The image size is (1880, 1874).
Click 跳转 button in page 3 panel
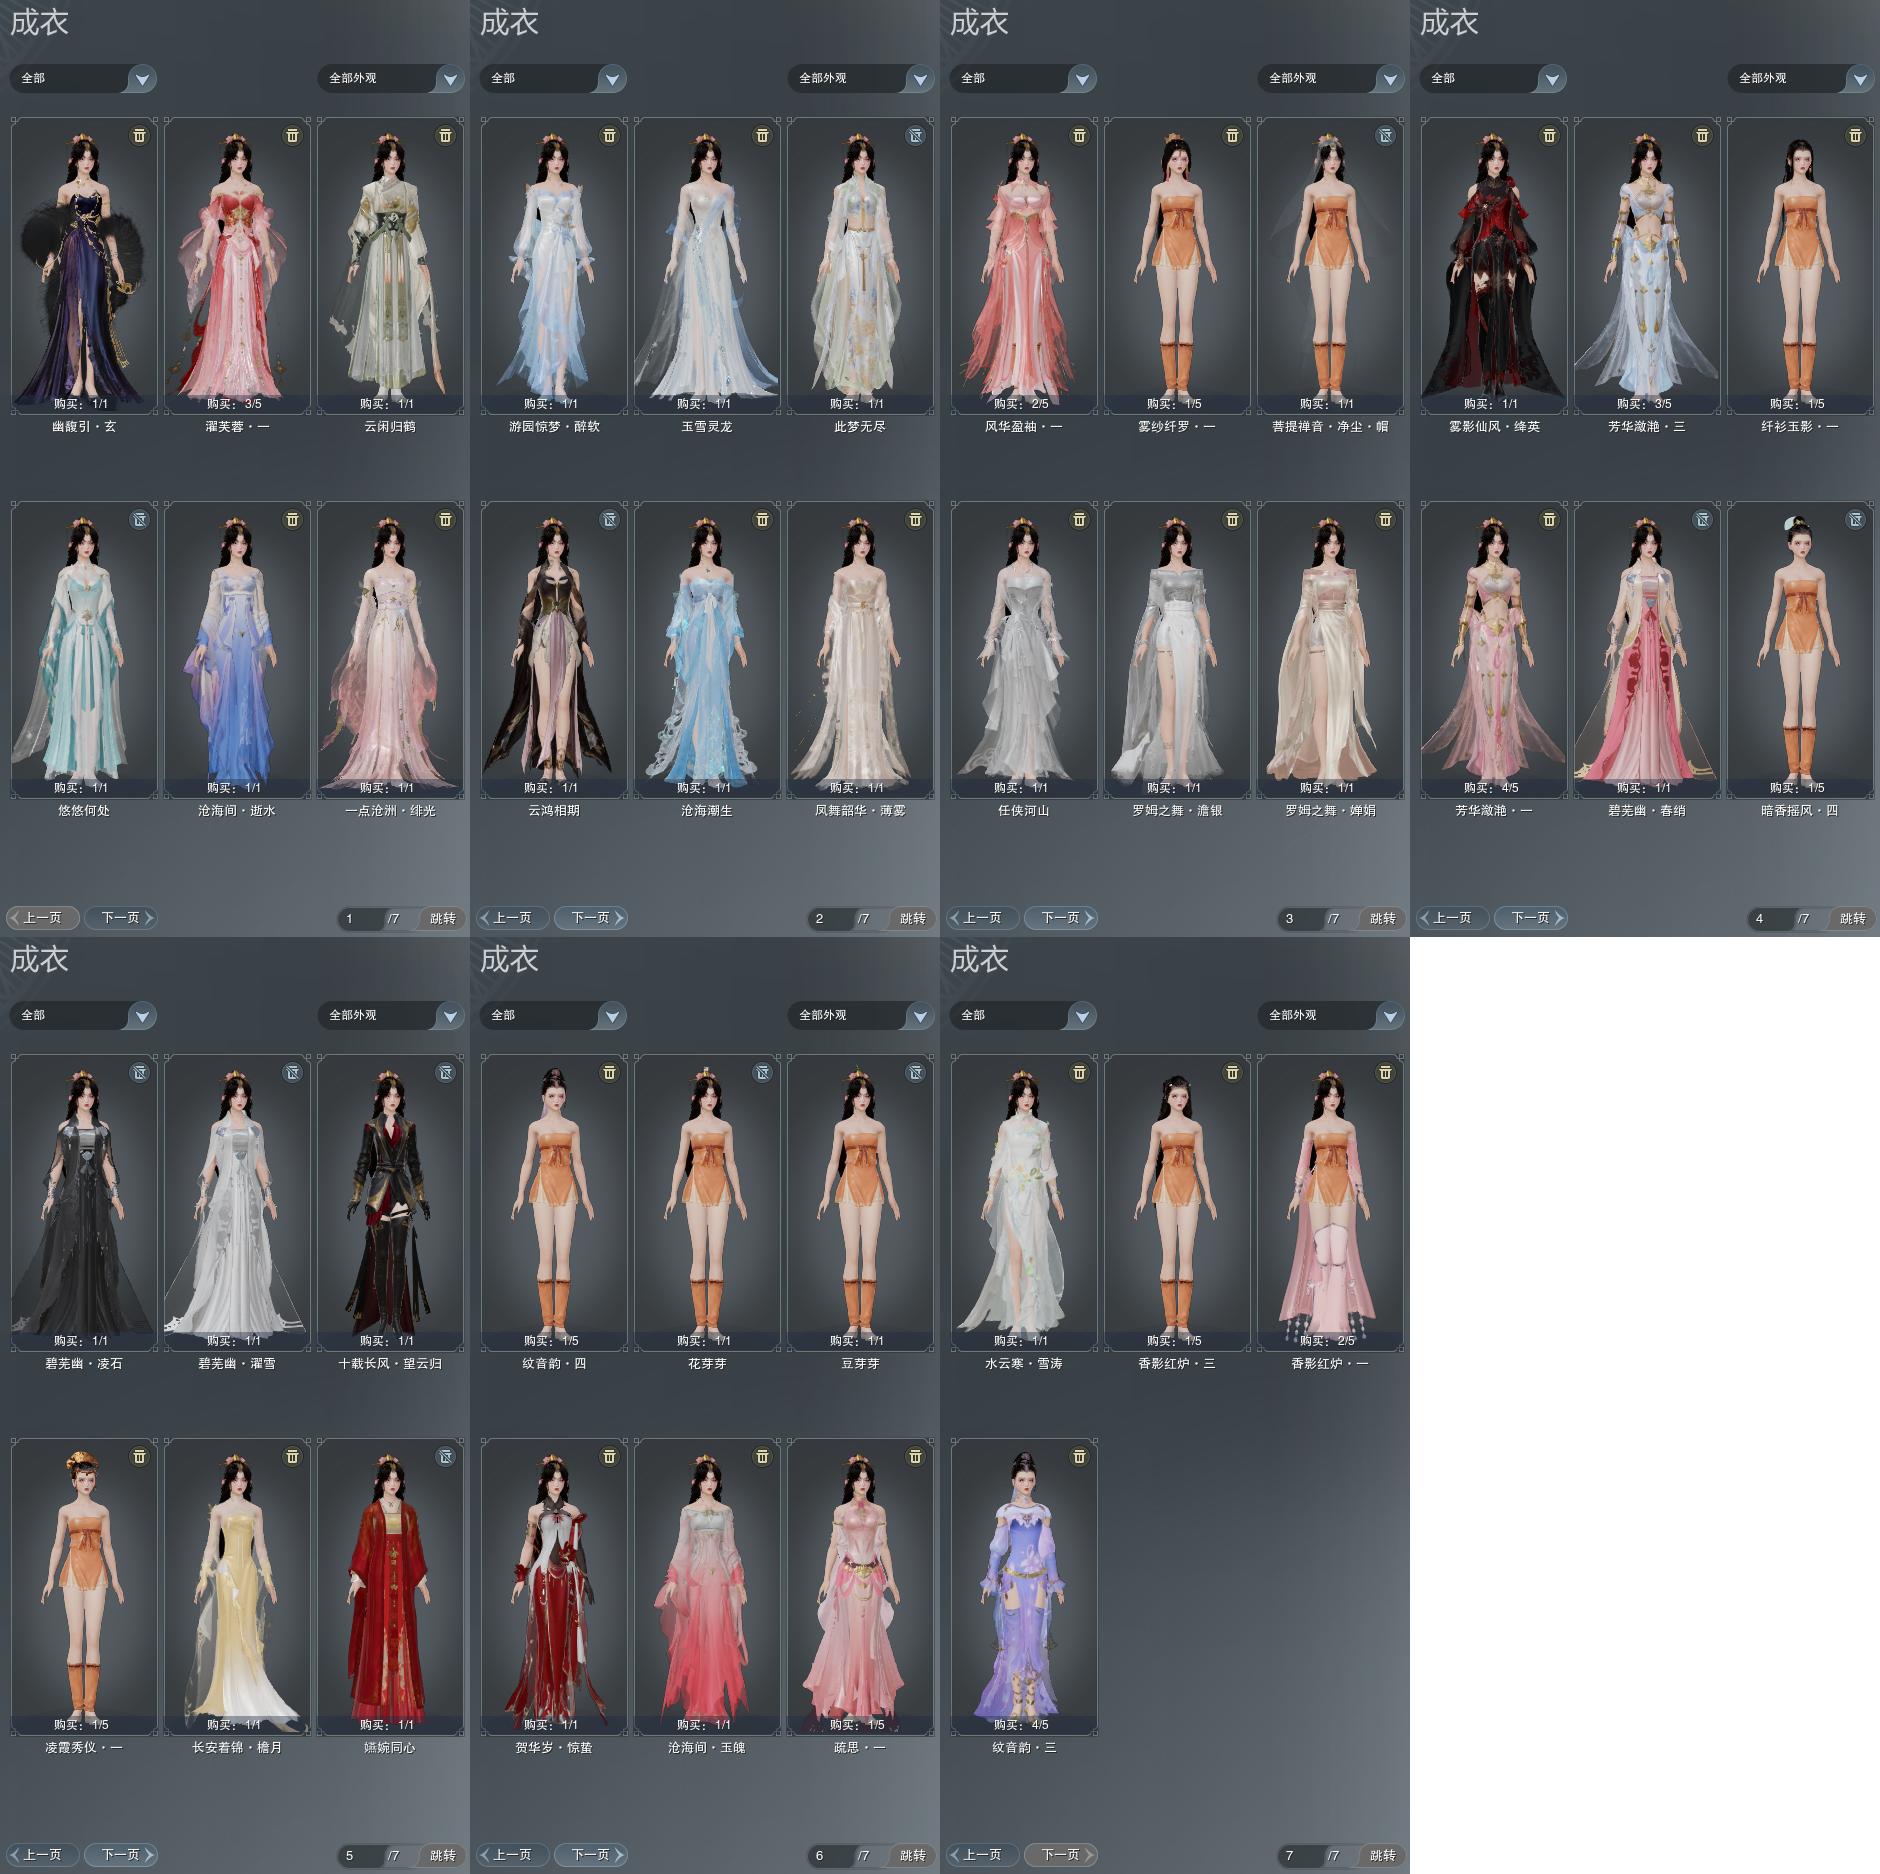[1382, 918]
